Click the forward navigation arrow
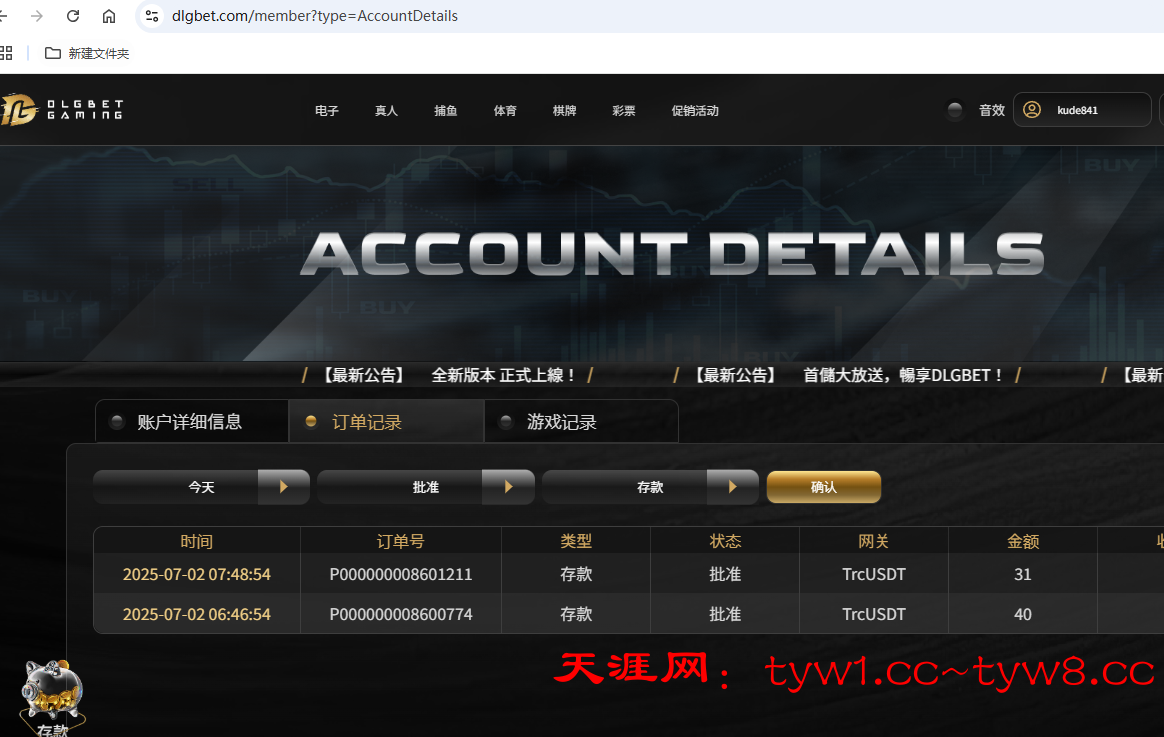The height and width of the screenshot is (737, 1164). (37, 16)
